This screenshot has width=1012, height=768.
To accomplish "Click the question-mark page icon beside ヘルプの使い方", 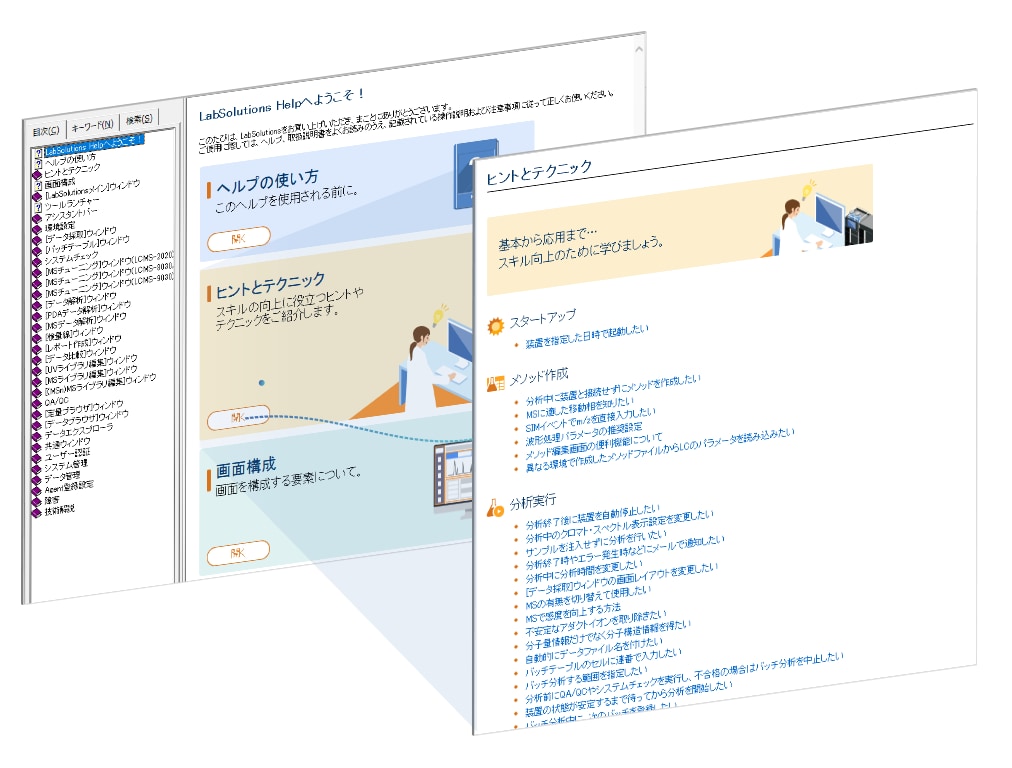I will click(37, 164).
